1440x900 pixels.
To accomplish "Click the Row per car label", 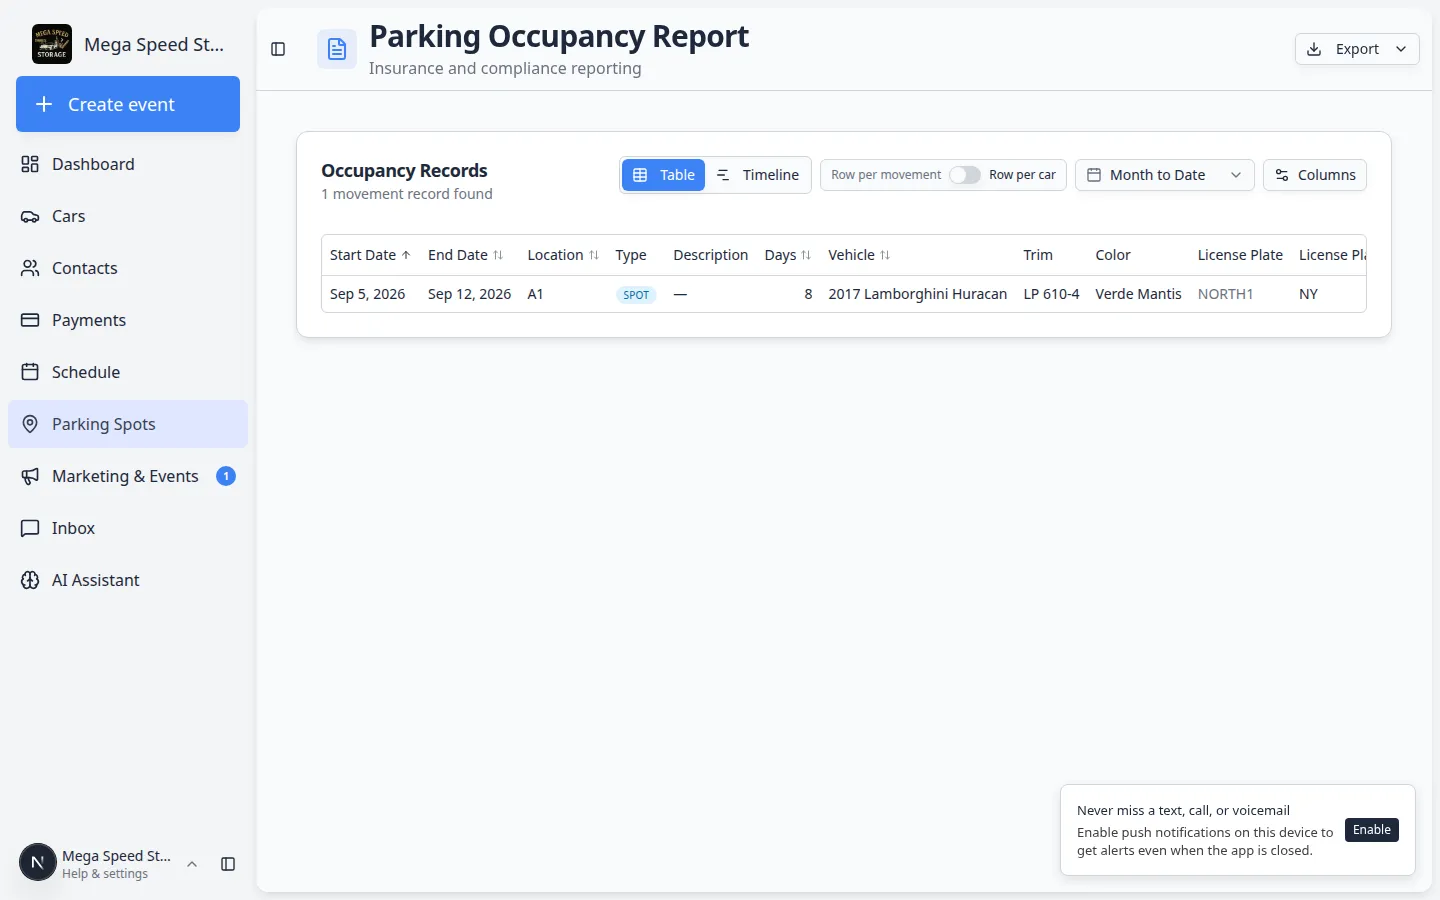I will click(x=1022, y=175).
